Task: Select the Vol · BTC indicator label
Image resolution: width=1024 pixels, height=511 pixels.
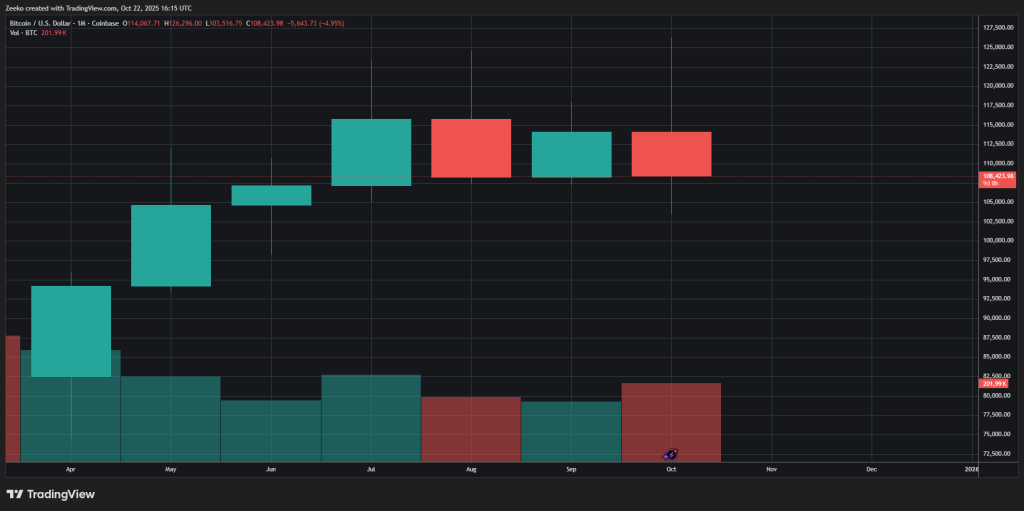Action: click(x=24, y=33)
